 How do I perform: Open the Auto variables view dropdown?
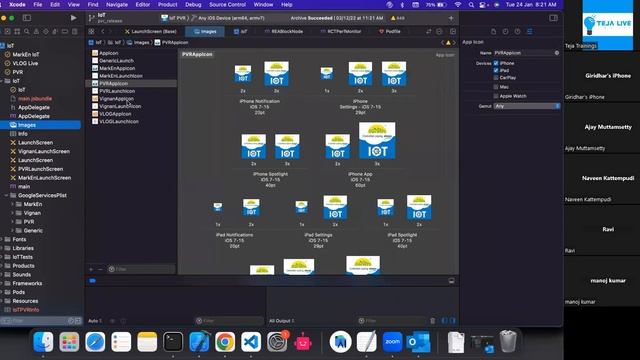(x=95, y=321)
